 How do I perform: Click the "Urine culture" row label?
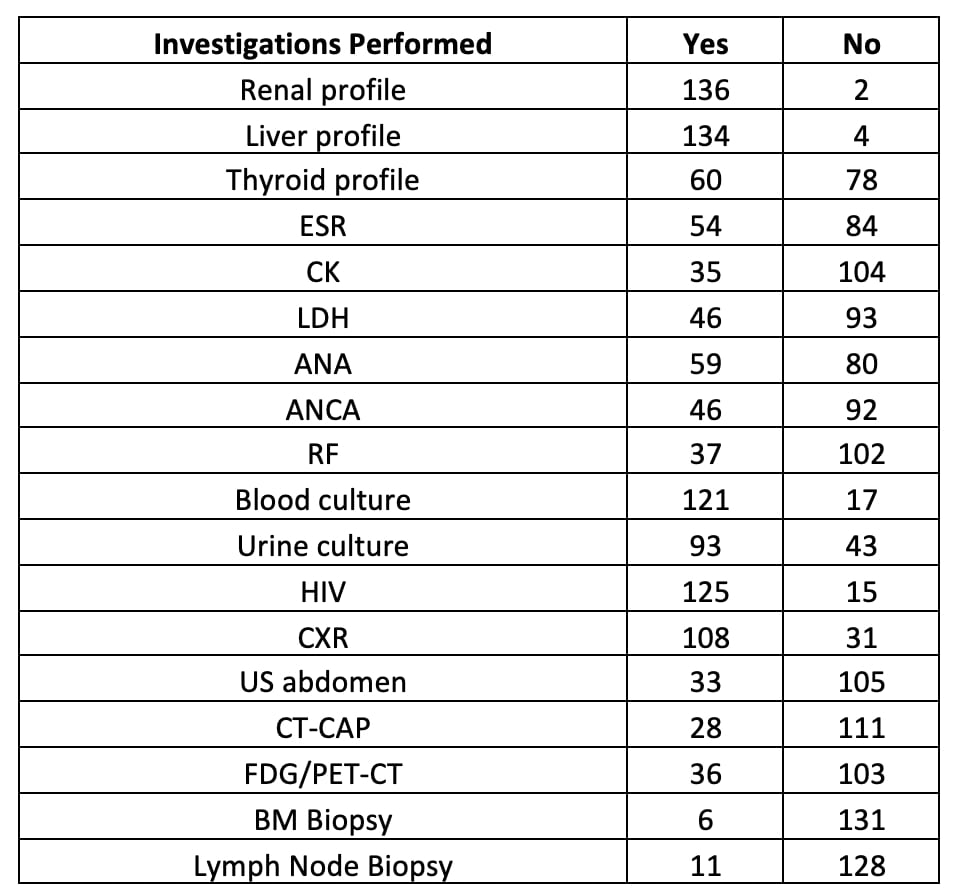click(x=322, y=546)
